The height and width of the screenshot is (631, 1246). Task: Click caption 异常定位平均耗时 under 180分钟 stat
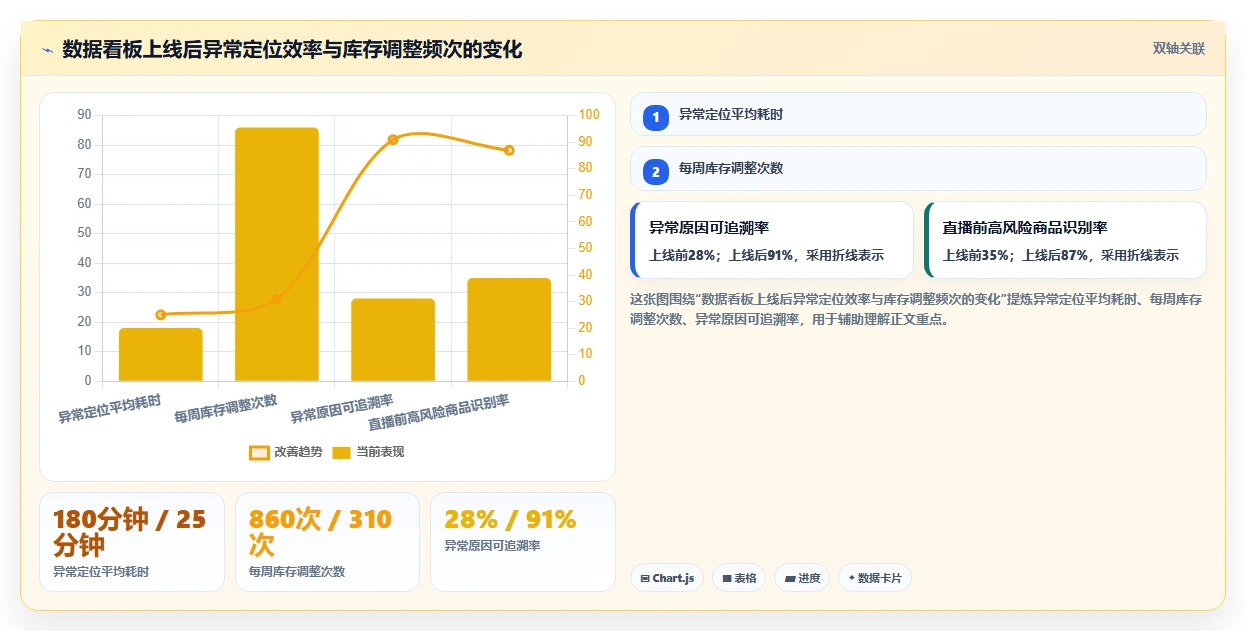pyautogui.click(x=101, y=572)
